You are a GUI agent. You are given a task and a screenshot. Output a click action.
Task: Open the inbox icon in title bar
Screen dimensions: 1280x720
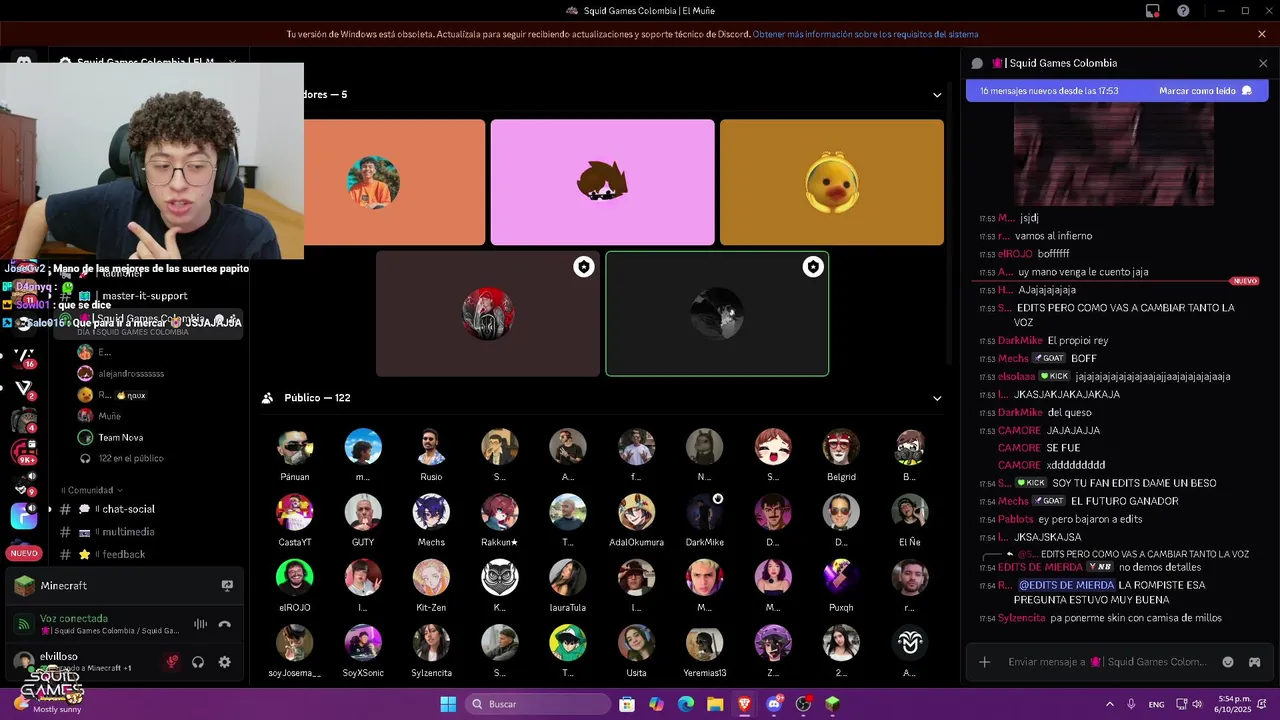(1153, 11)
